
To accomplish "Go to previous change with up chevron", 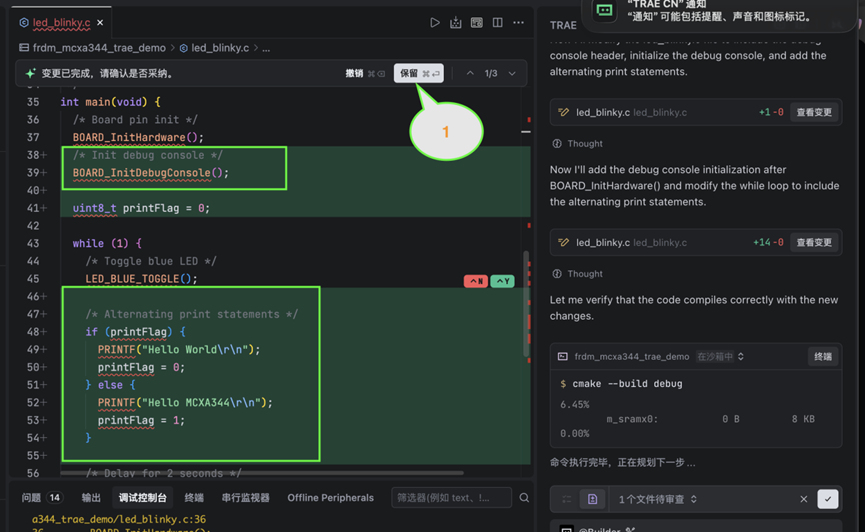I will (470, 73).
